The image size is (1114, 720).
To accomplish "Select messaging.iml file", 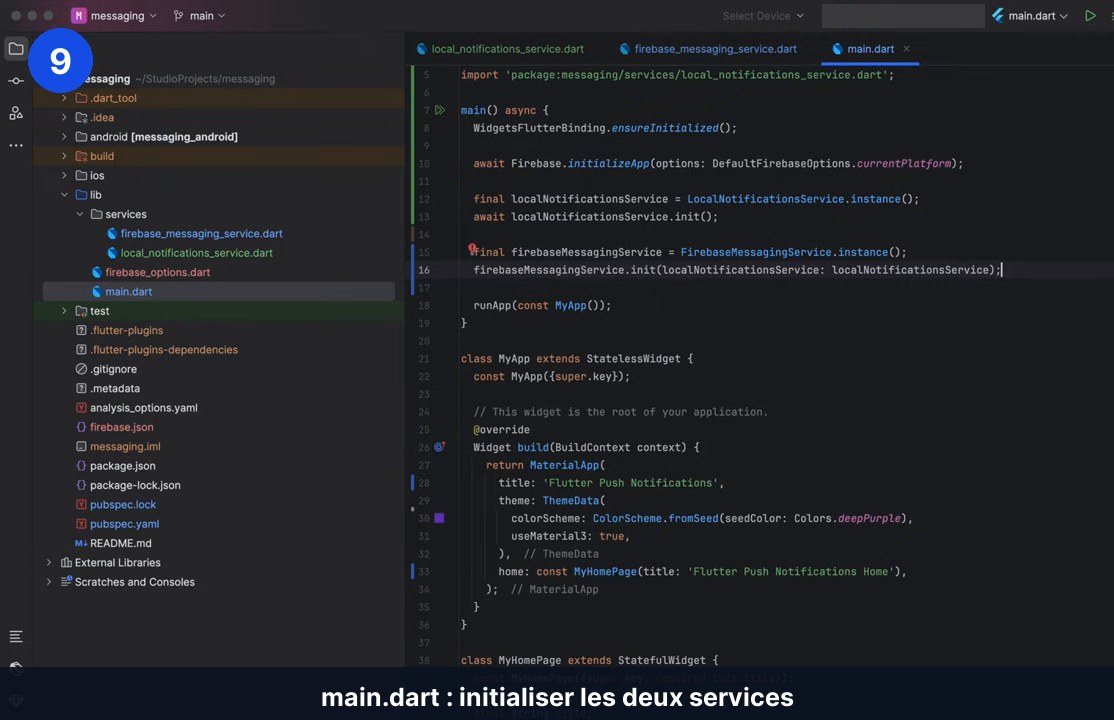I will pyautogui.click(x=125, y=446).
